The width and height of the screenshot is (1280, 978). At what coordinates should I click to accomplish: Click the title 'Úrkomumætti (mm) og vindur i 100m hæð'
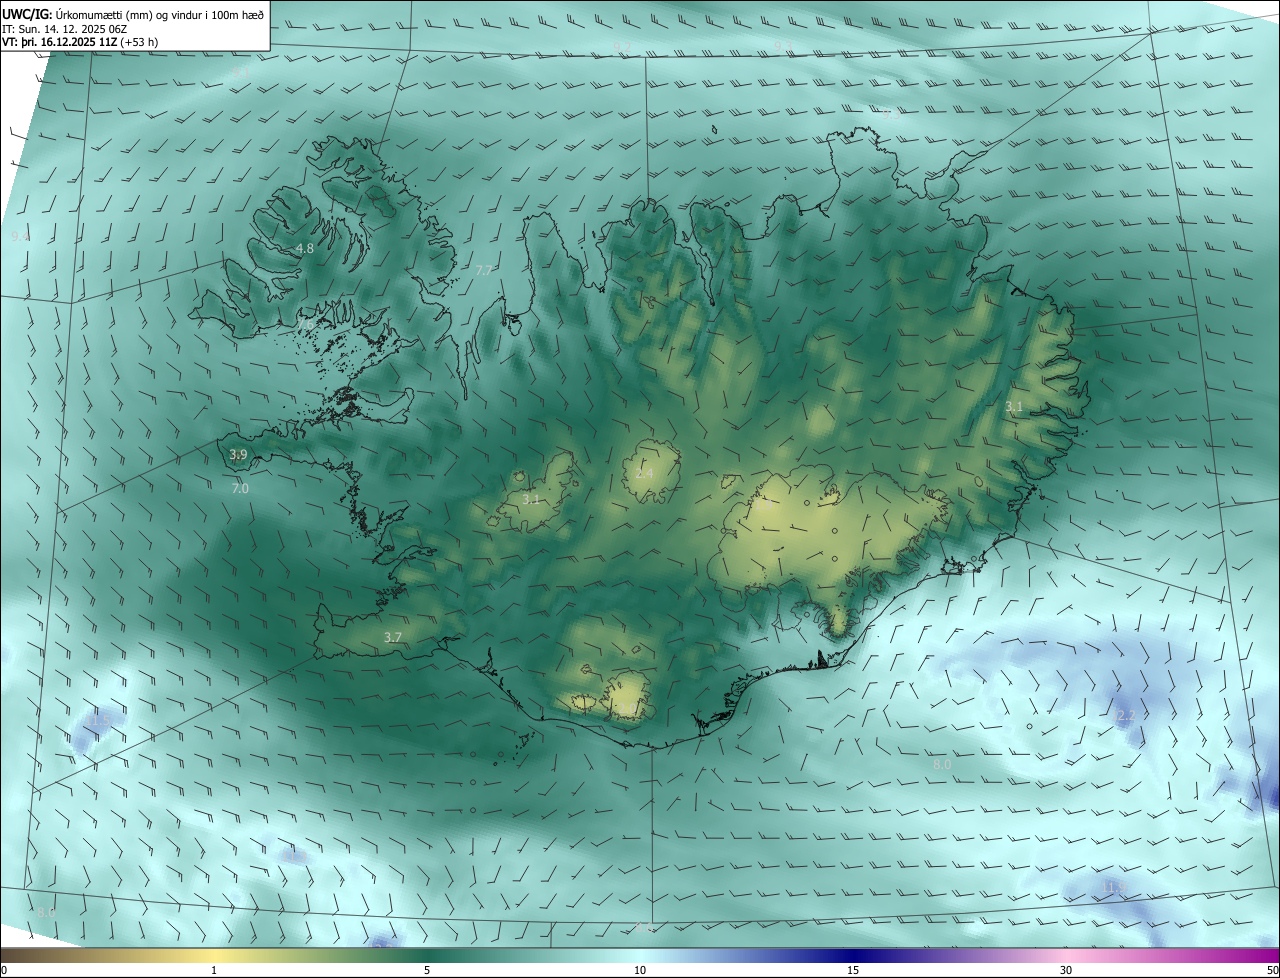click(x=159, y=15)
